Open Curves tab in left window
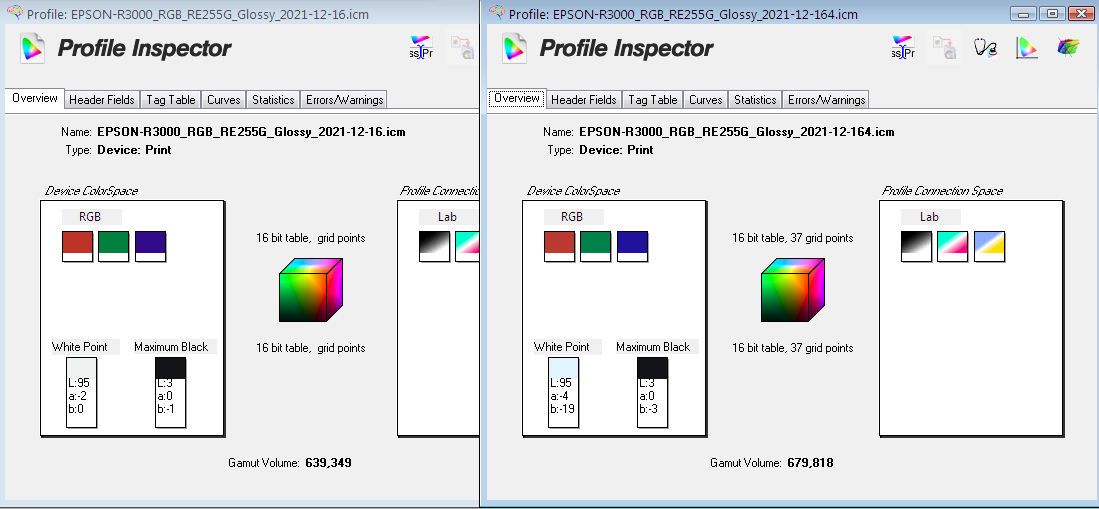 coord(224,100)
